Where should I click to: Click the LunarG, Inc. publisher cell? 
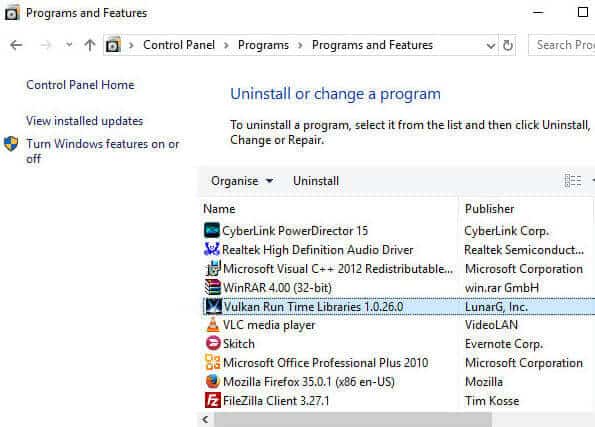click(496, 307)
